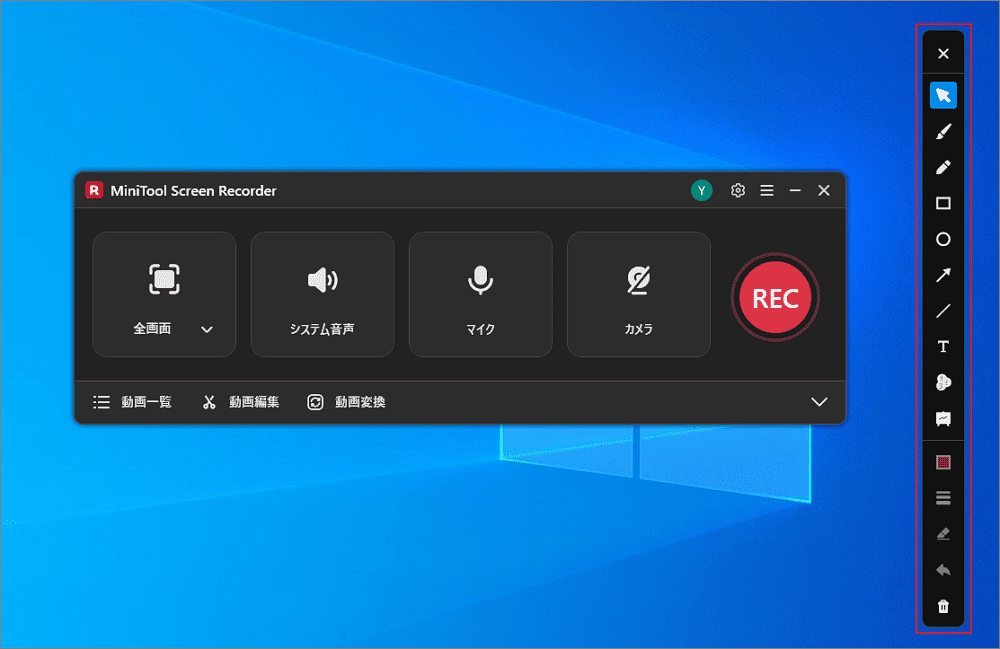Choose line thickness option

[943, 498]
